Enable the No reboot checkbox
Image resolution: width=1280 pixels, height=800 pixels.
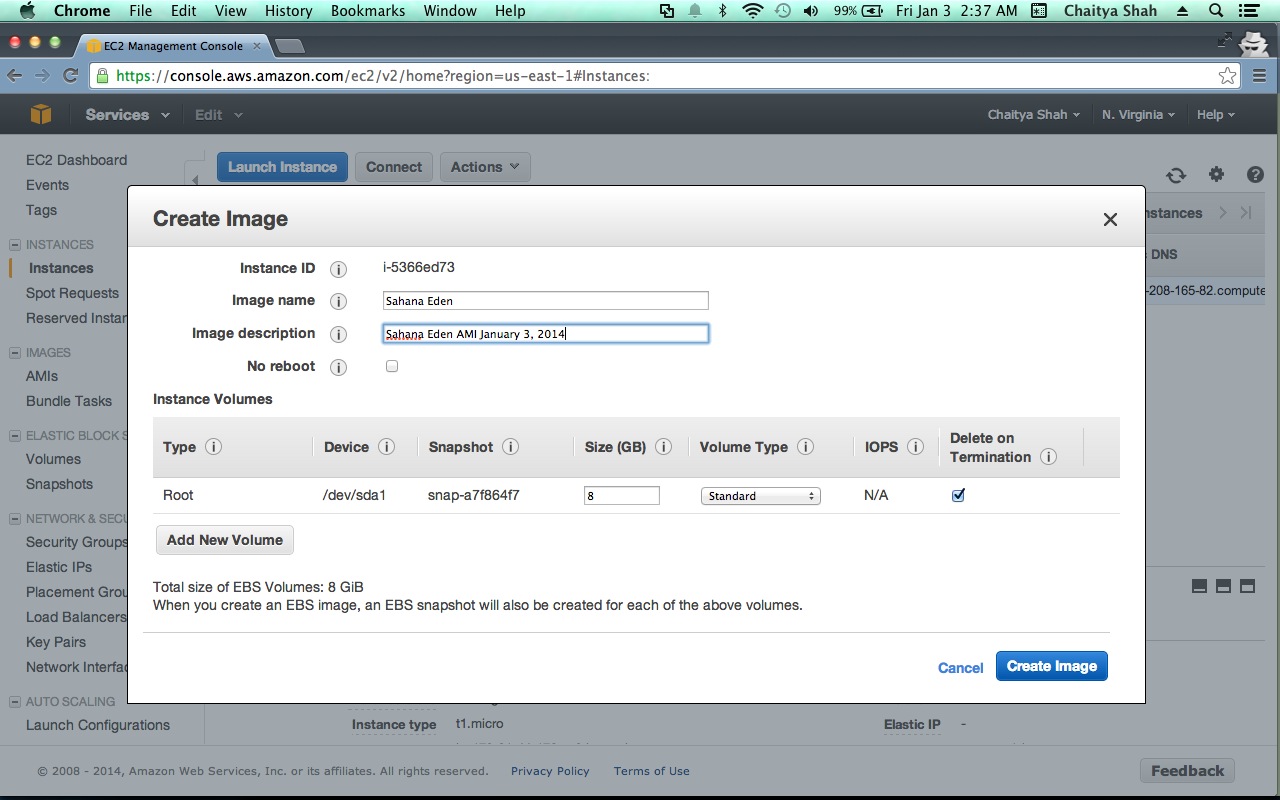(392, 366)
